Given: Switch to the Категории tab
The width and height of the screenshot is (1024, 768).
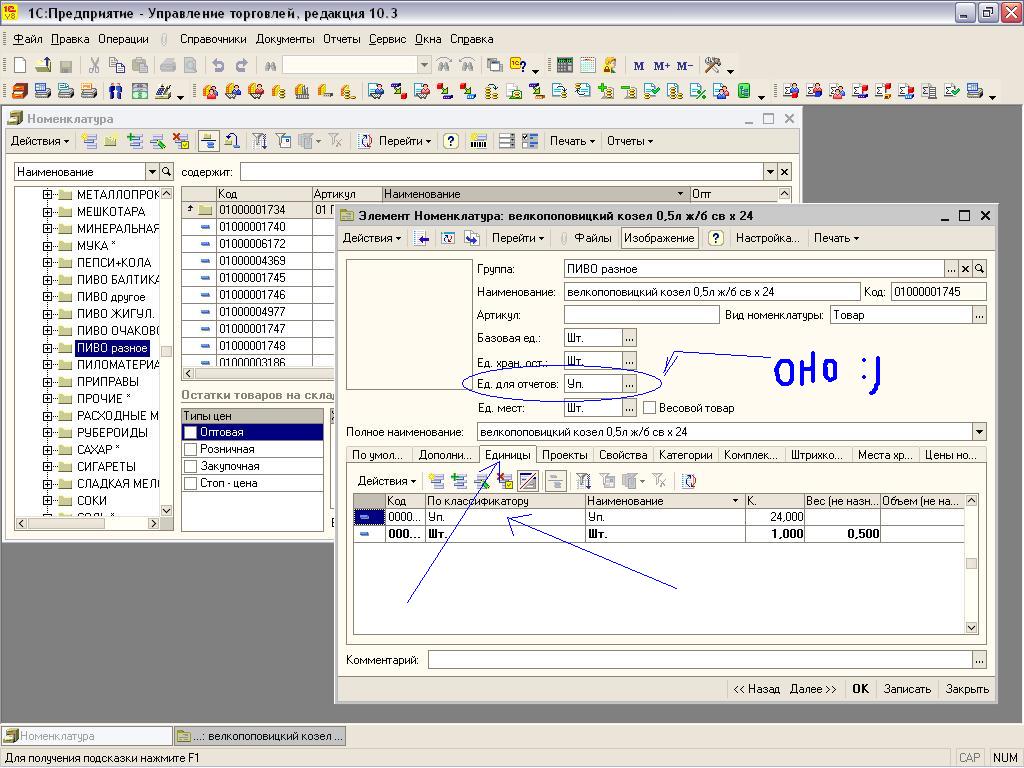Looking at the screenshot, I should click(x=685, y=455).
